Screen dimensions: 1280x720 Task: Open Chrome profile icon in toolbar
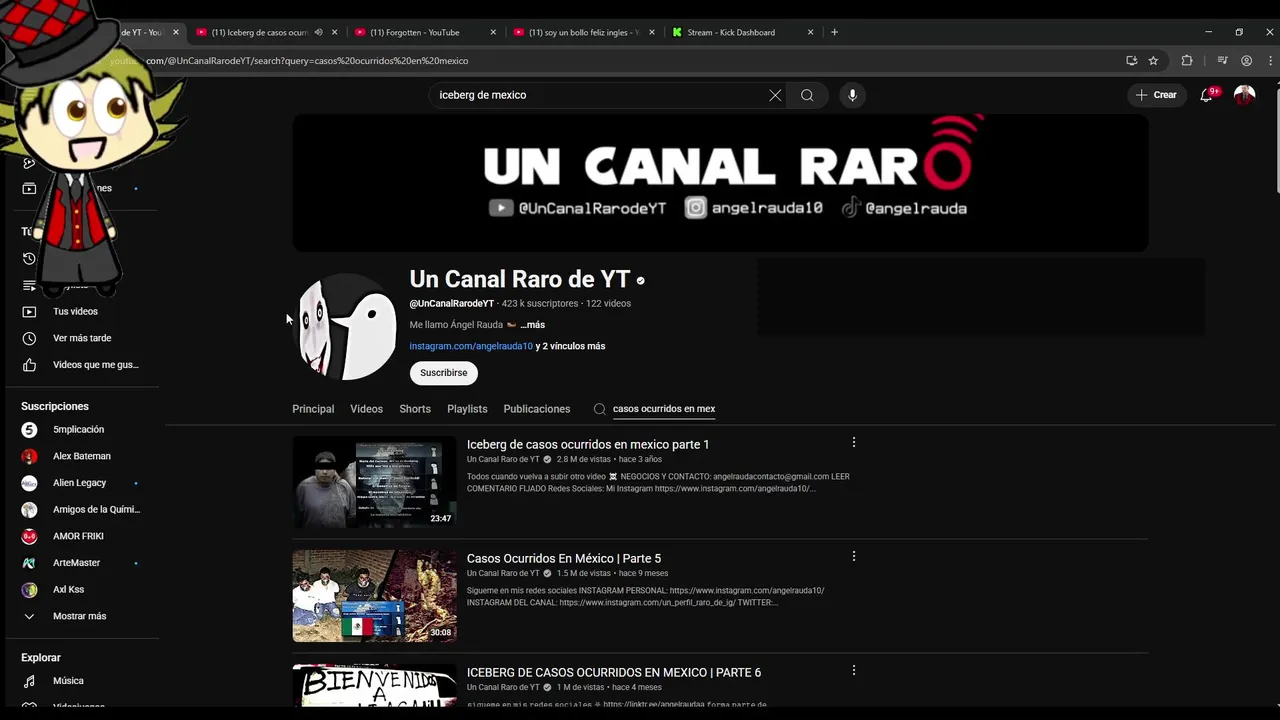pyautogui.click(x=1246, y=61)
